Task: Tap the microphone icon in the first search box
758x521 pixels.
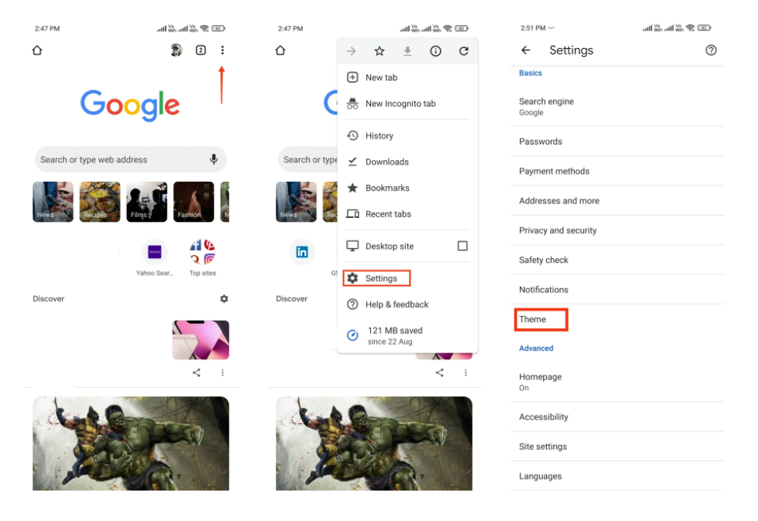Action: [x=214, y=159]
